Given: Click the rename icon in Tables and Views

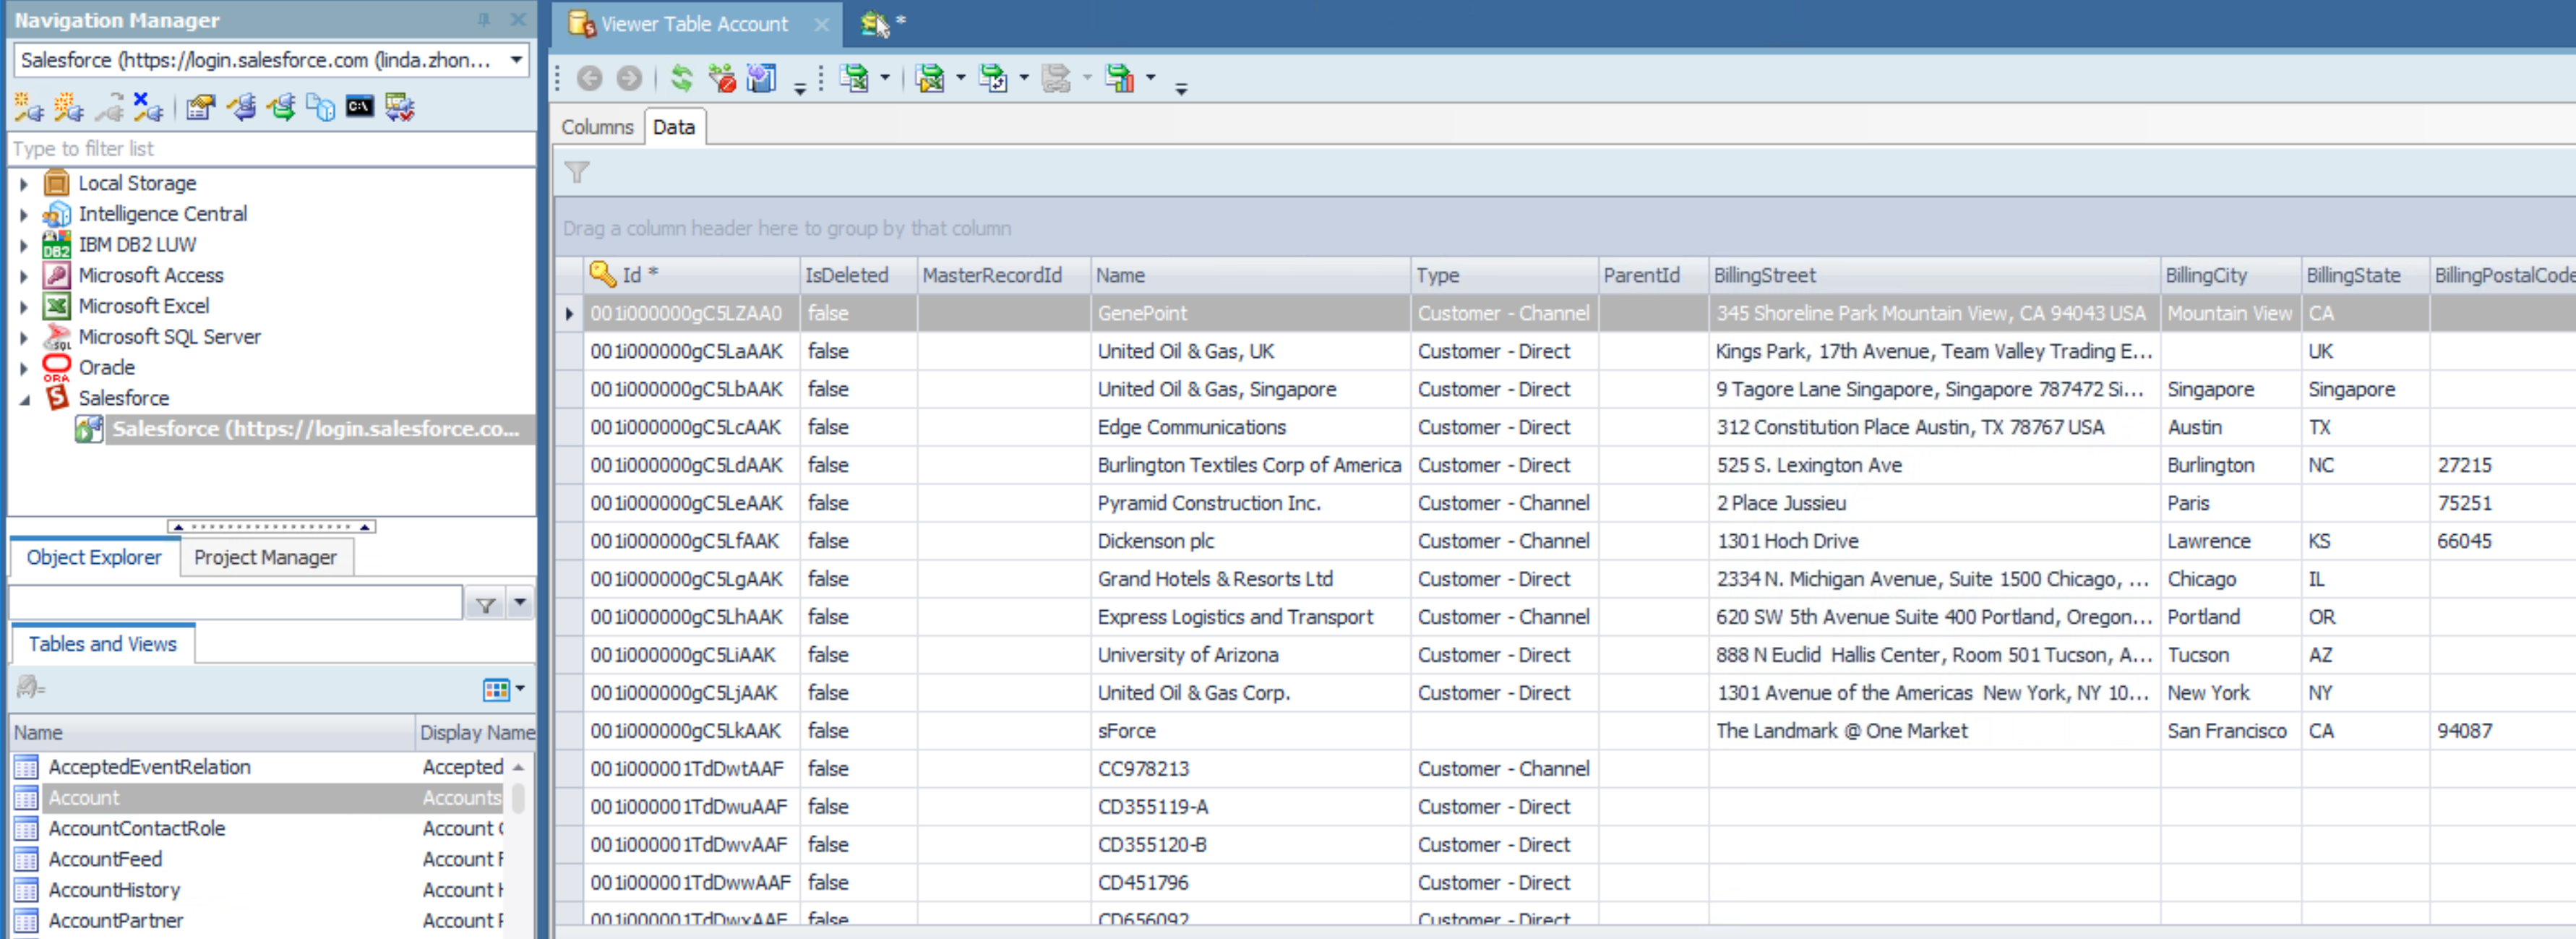Looking at the screenshot, I should point(30,688).
